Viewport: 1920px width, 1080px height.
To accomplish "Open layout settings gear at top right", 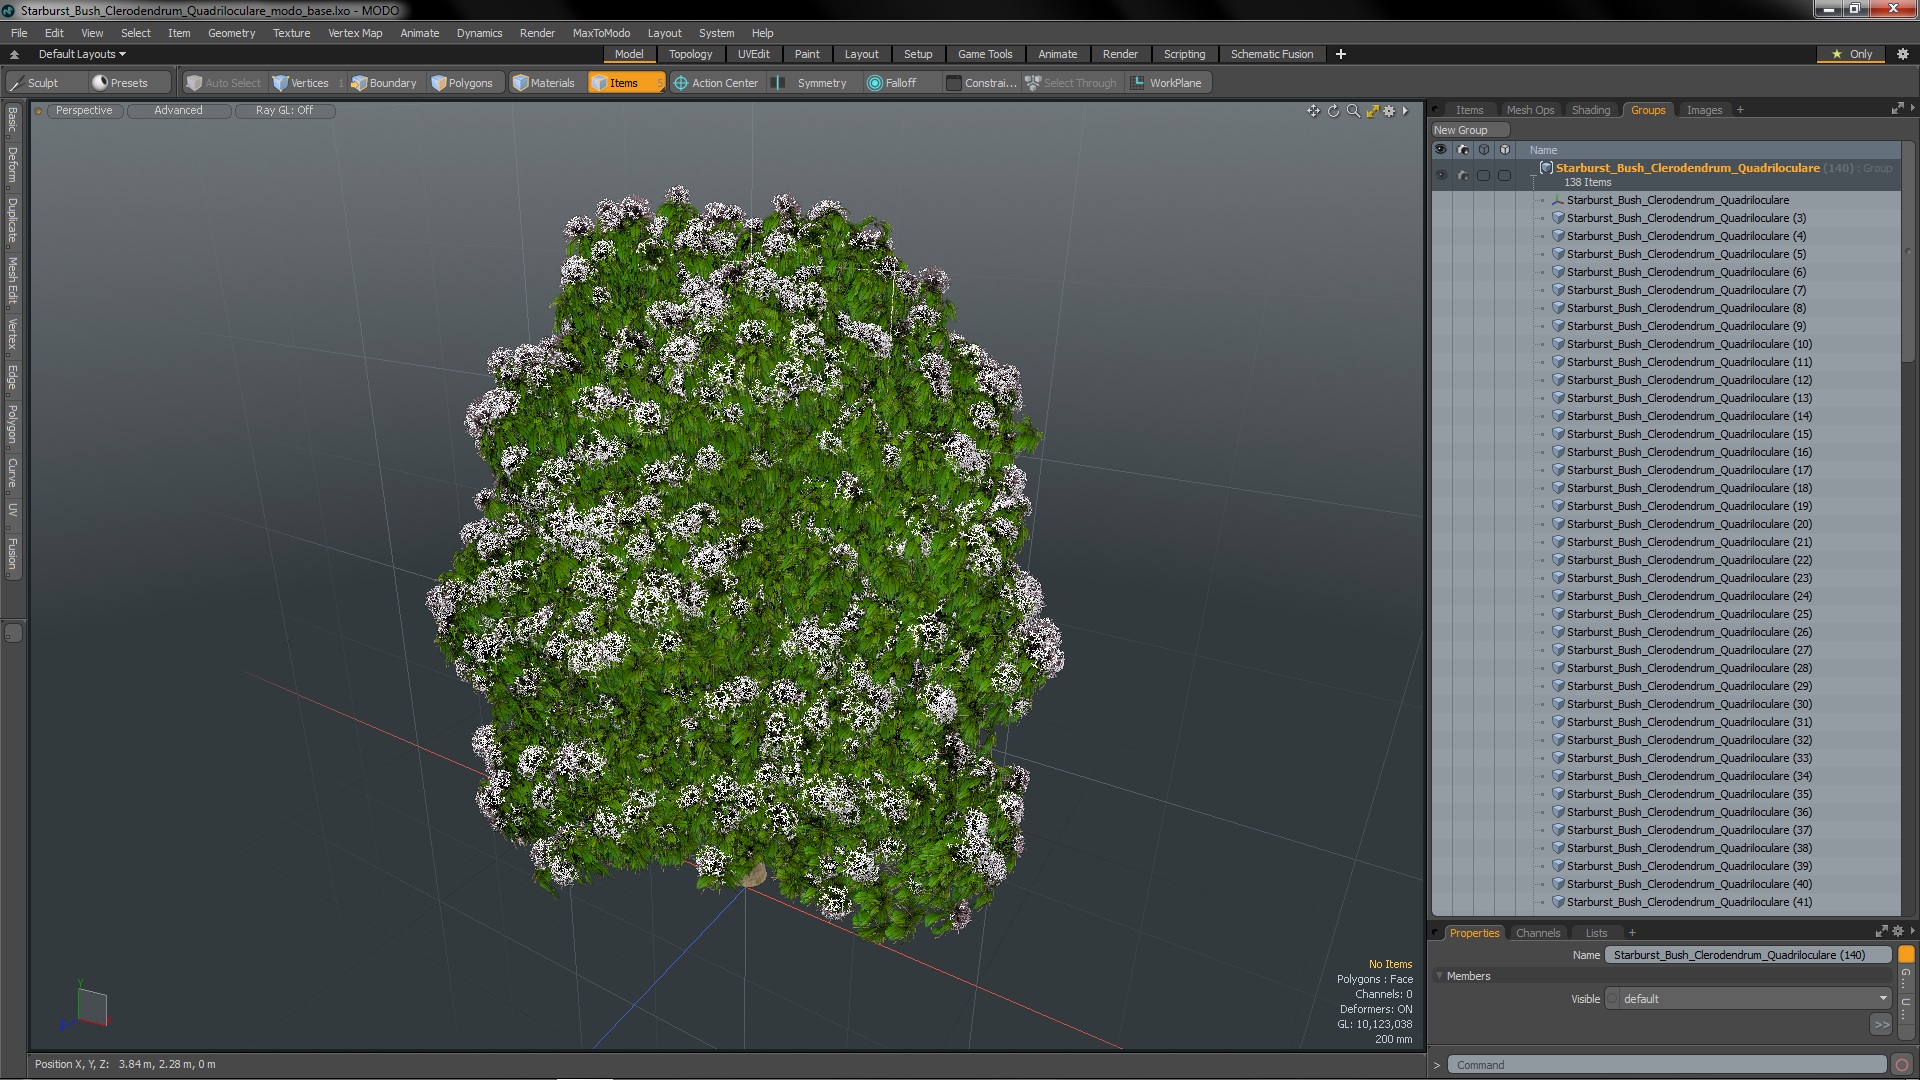I will pos(1902,54).
